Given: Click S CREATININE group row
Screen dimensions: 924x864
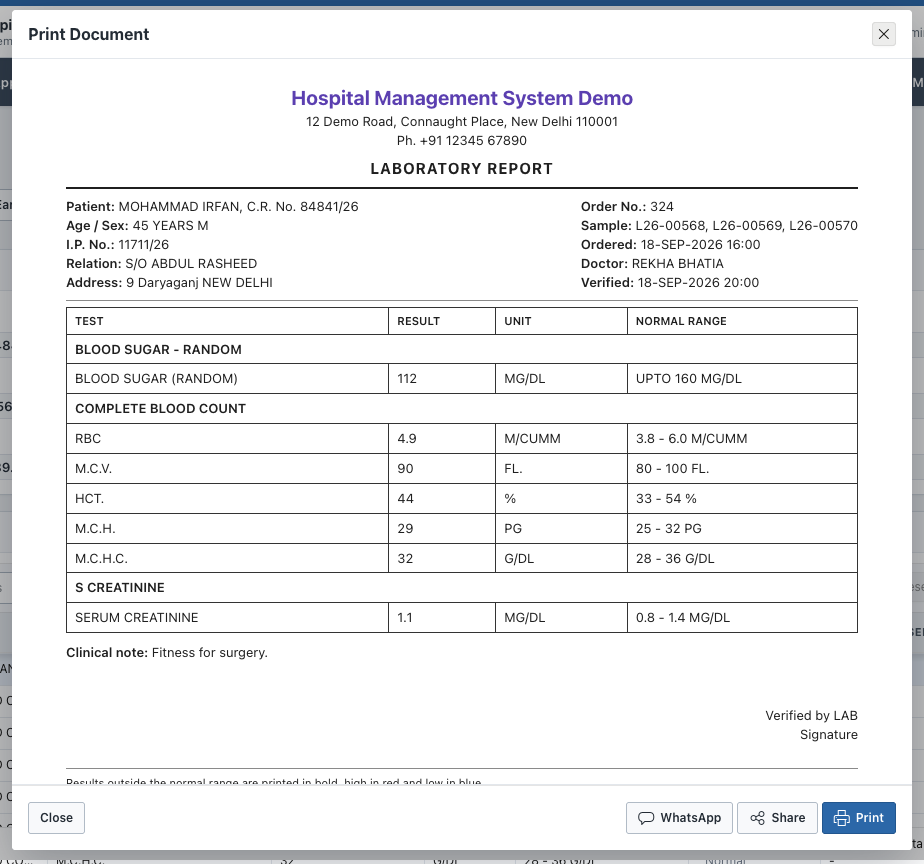Looking at the screenshot, I should click(x=462, y=588).
